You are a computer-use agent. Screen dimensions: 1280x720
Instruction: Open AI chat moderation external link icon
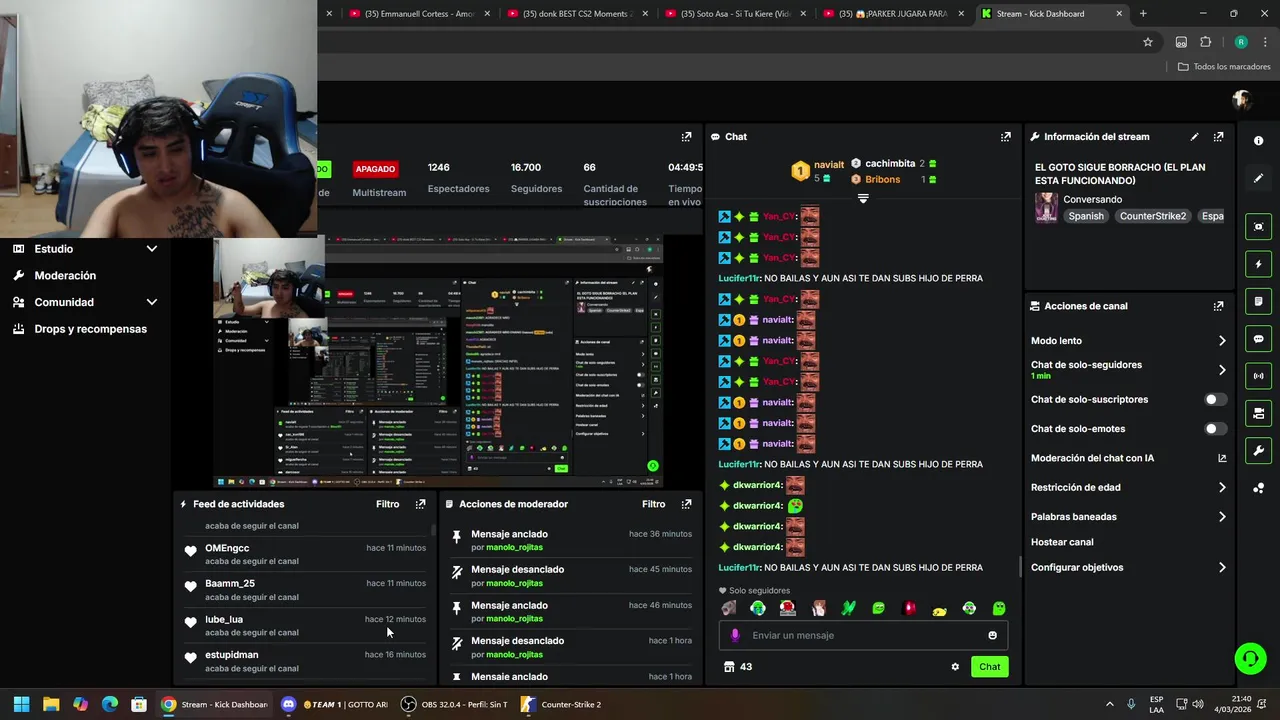[x=1222, y=458]
